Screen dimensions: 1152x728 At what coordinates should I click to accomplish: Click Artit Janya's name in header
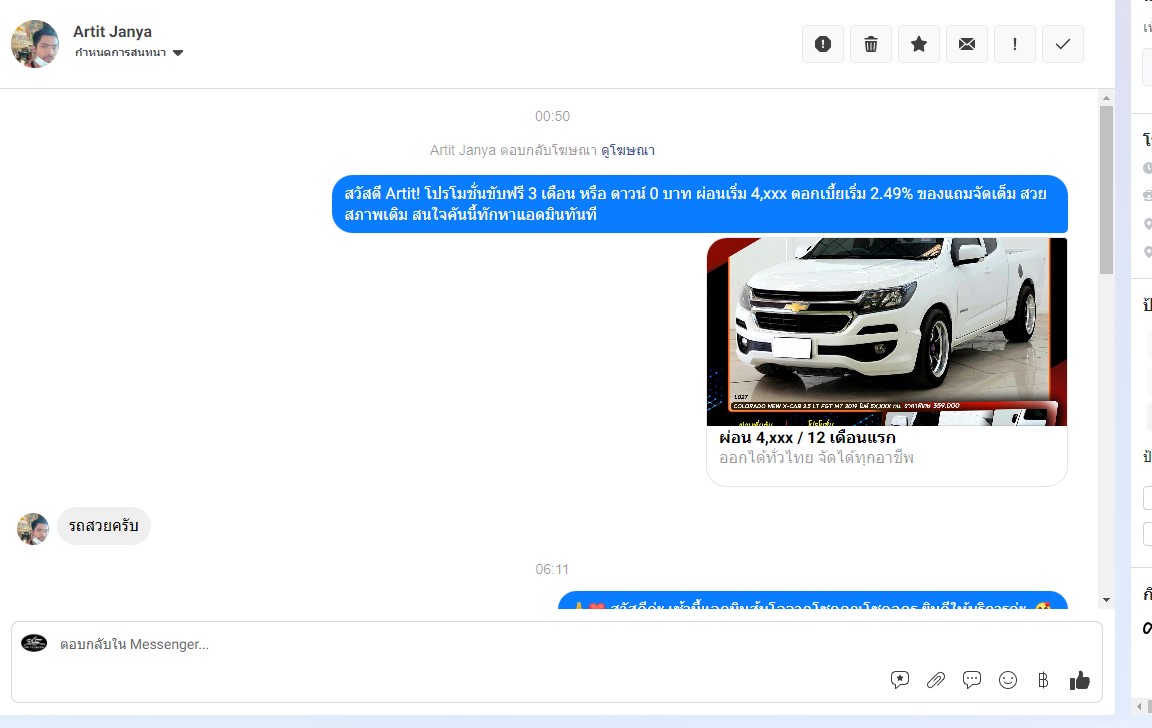click(x=112, y=32)
